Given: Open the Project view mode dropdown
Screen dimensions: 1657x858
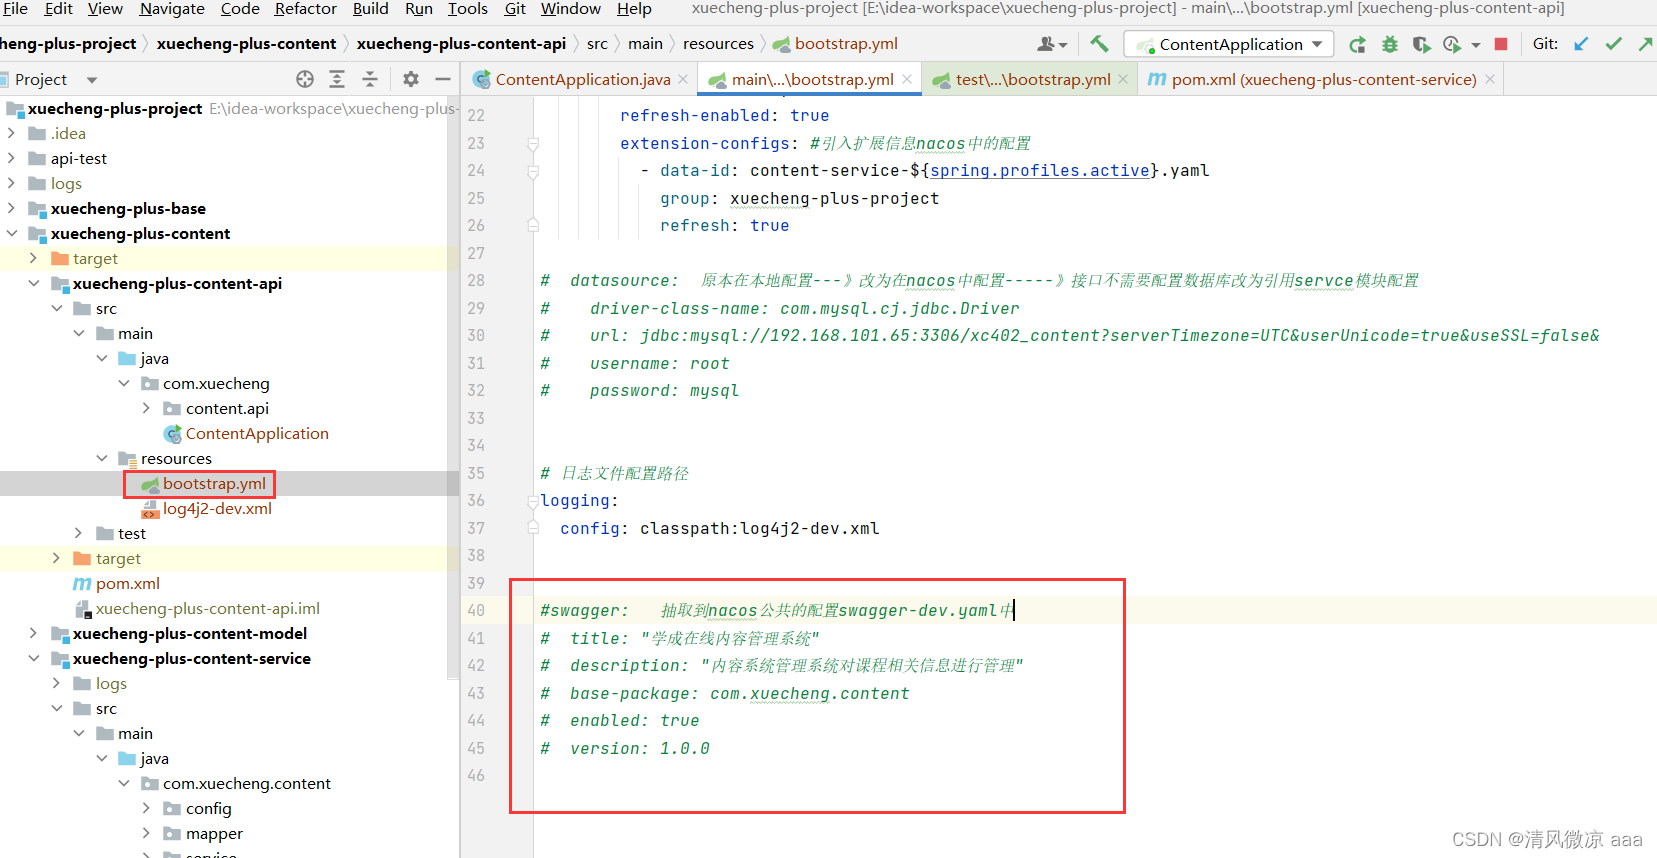Looking at the screenshot, I should tap(92, 80).
